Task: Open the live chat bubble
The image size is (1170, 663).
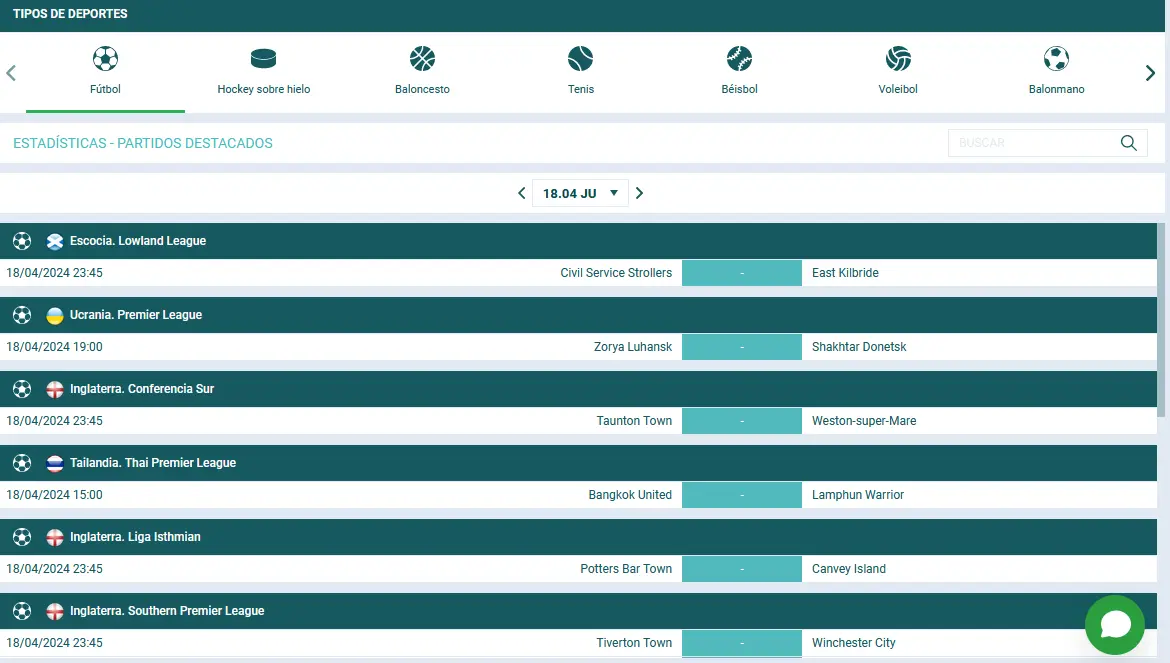Action: pyautogui.click(x=1114, y=625)
